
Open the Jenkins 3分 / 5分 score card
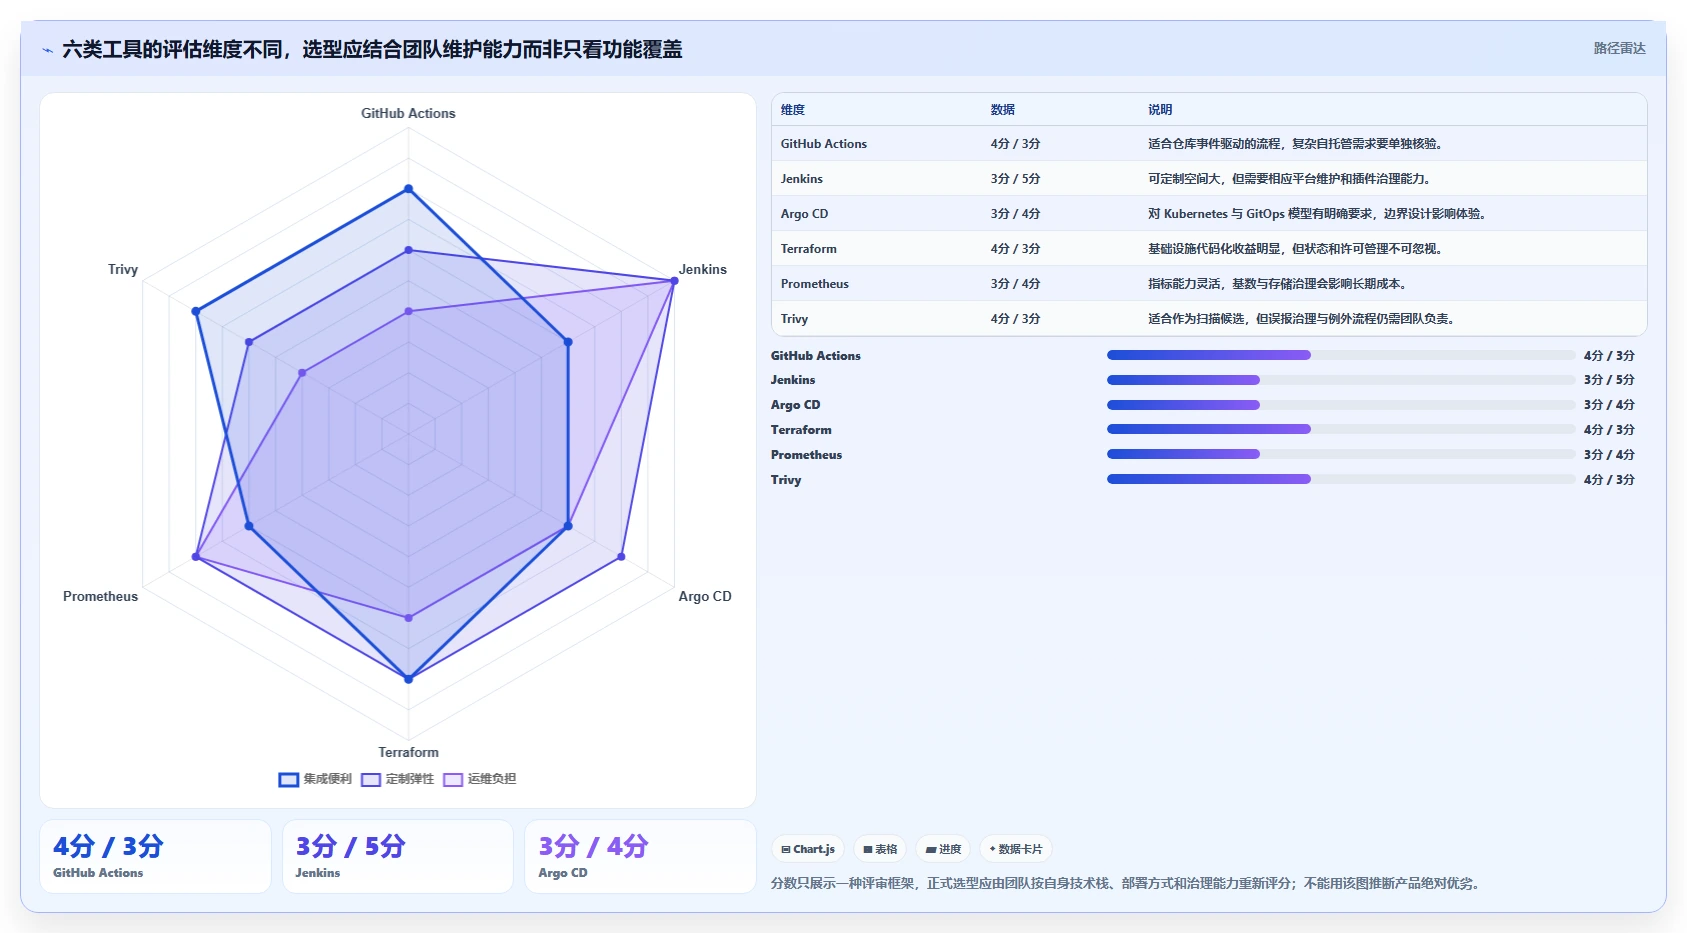tap(398, 856)
